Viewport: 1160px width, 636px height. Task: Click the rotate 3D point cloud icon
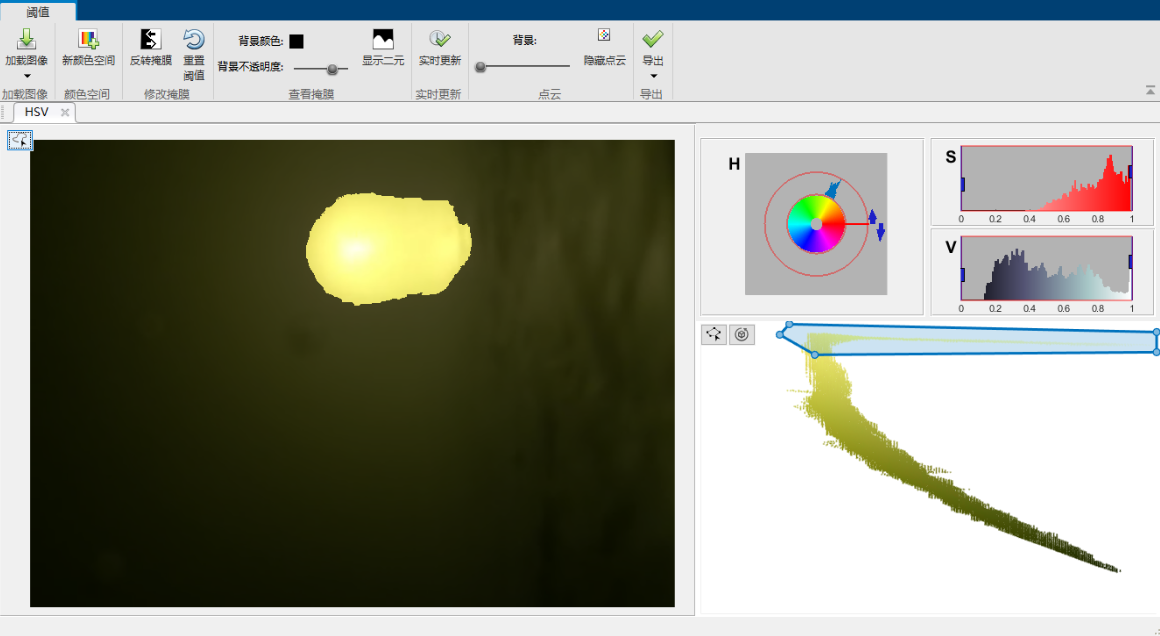click(741, 335)
